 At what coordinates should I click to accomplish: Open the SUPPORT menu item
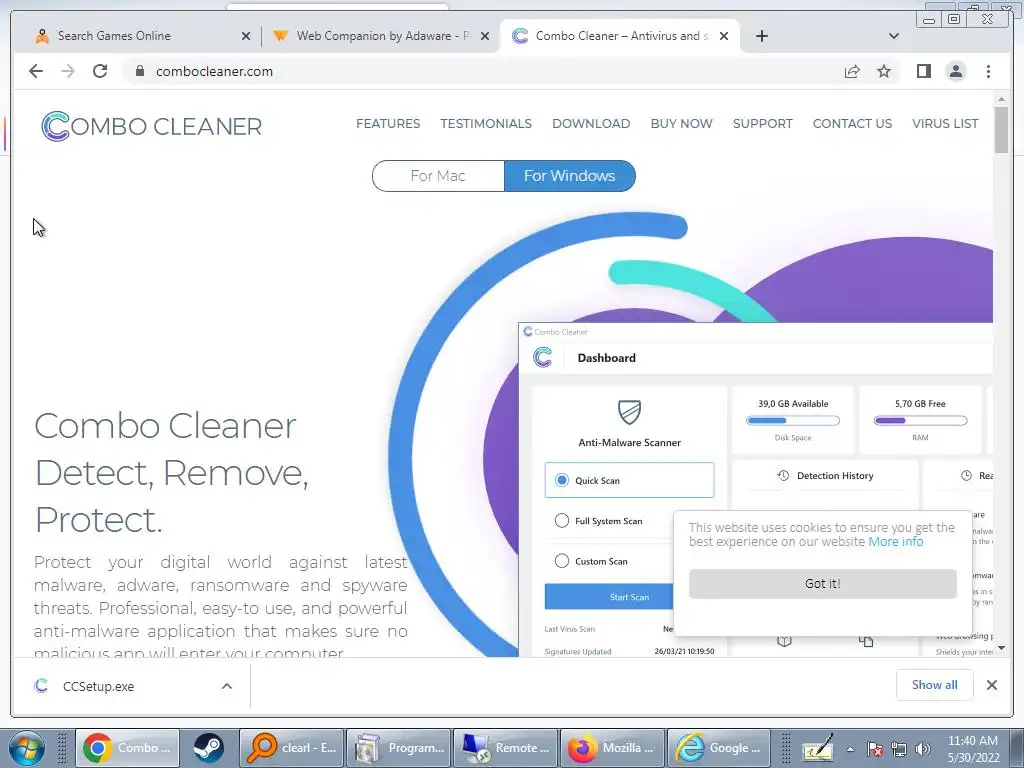(x=762, y=123)
